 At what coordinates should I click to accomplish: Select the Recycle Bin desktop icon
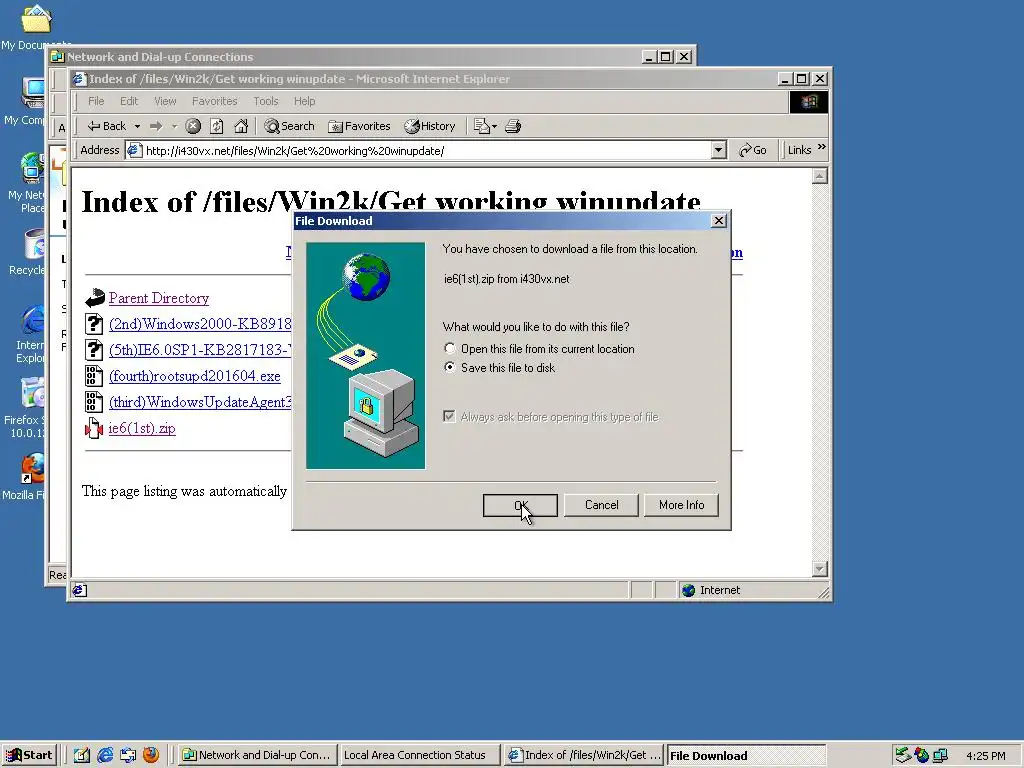[26, 251]
